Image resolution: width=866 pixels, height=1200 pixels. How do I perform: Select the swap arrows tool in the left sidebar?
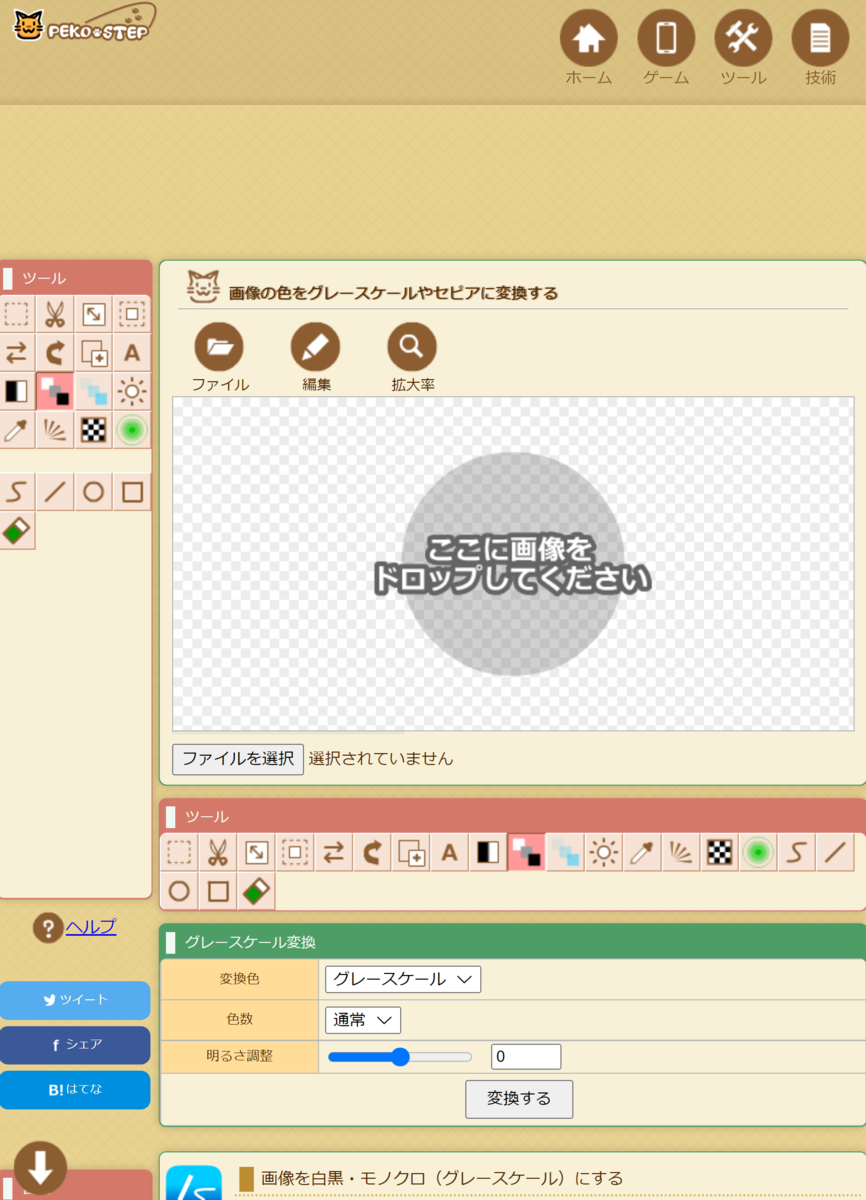[x=16, y=353]
